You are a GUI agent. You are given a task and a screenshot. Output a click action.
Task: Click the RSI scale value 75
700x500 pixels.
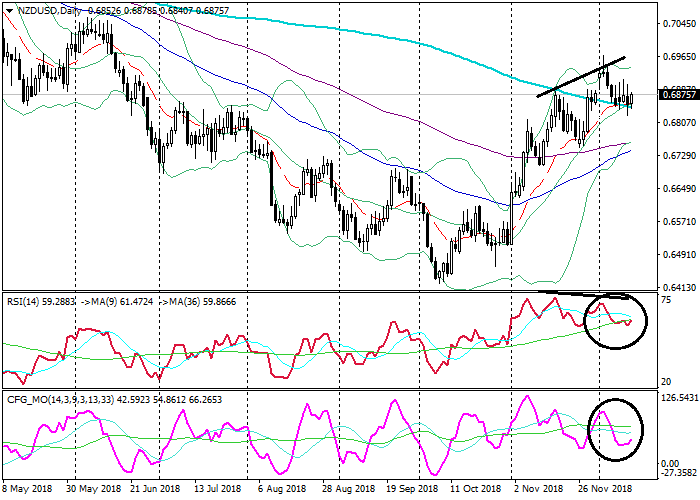coord(666,301)
